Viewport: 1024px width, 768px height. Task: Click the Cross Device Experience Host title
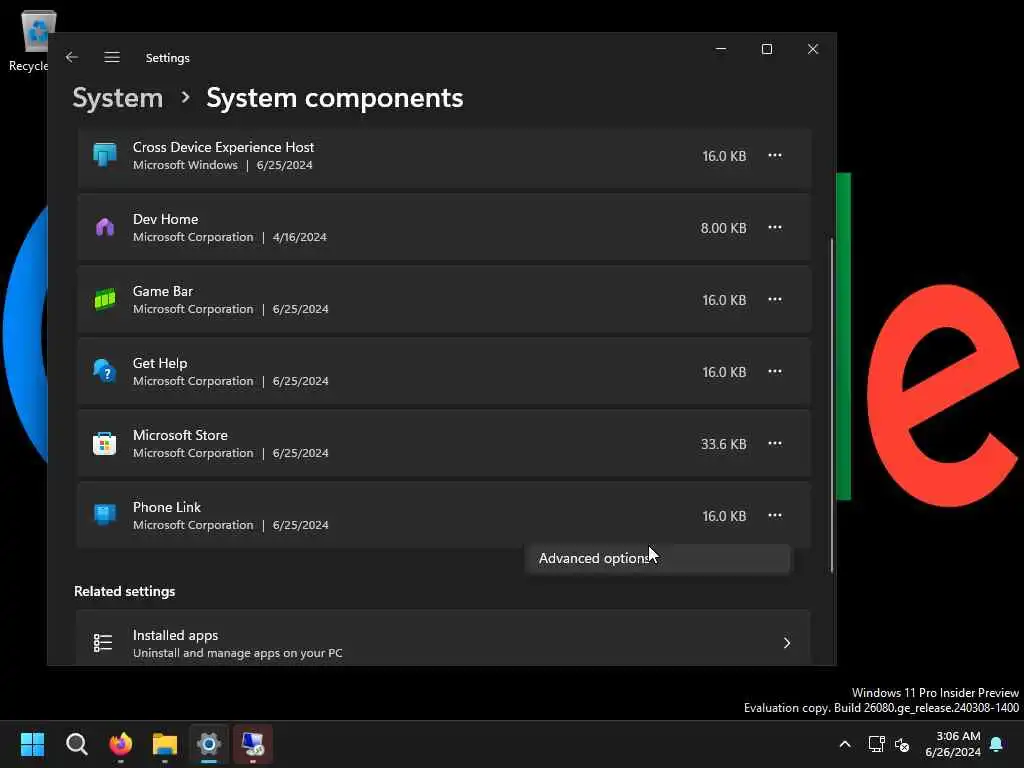(x=223, y=147)
